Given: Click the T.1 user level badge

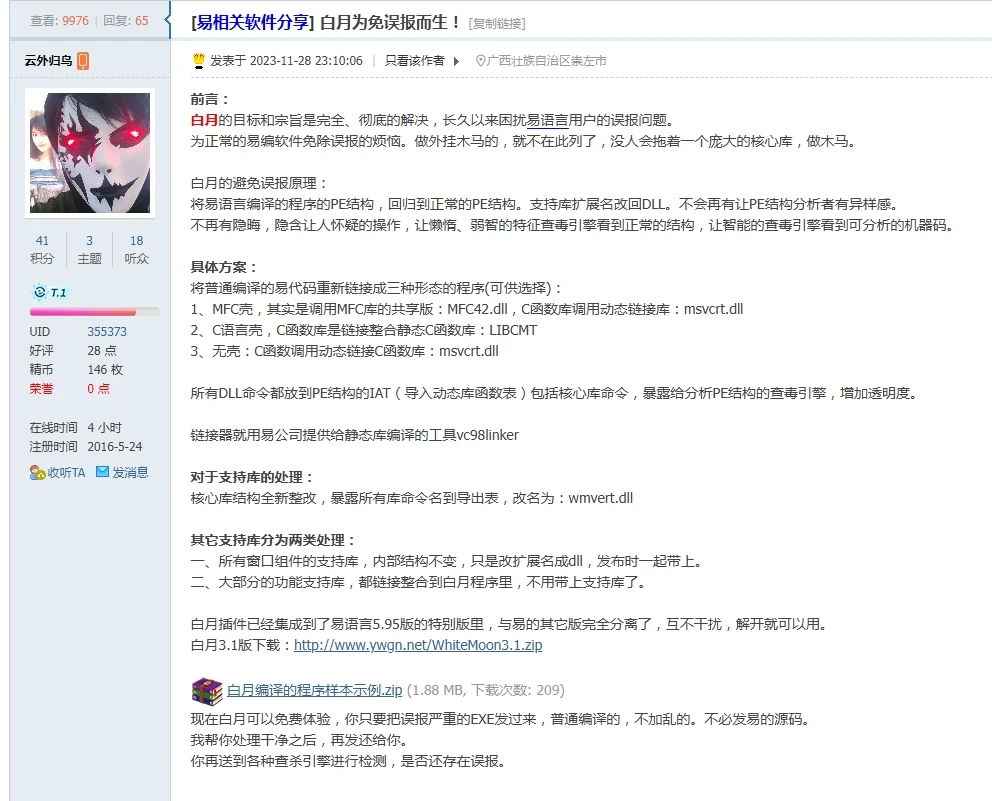Looking at the screenshot, I should pos(50,292).
